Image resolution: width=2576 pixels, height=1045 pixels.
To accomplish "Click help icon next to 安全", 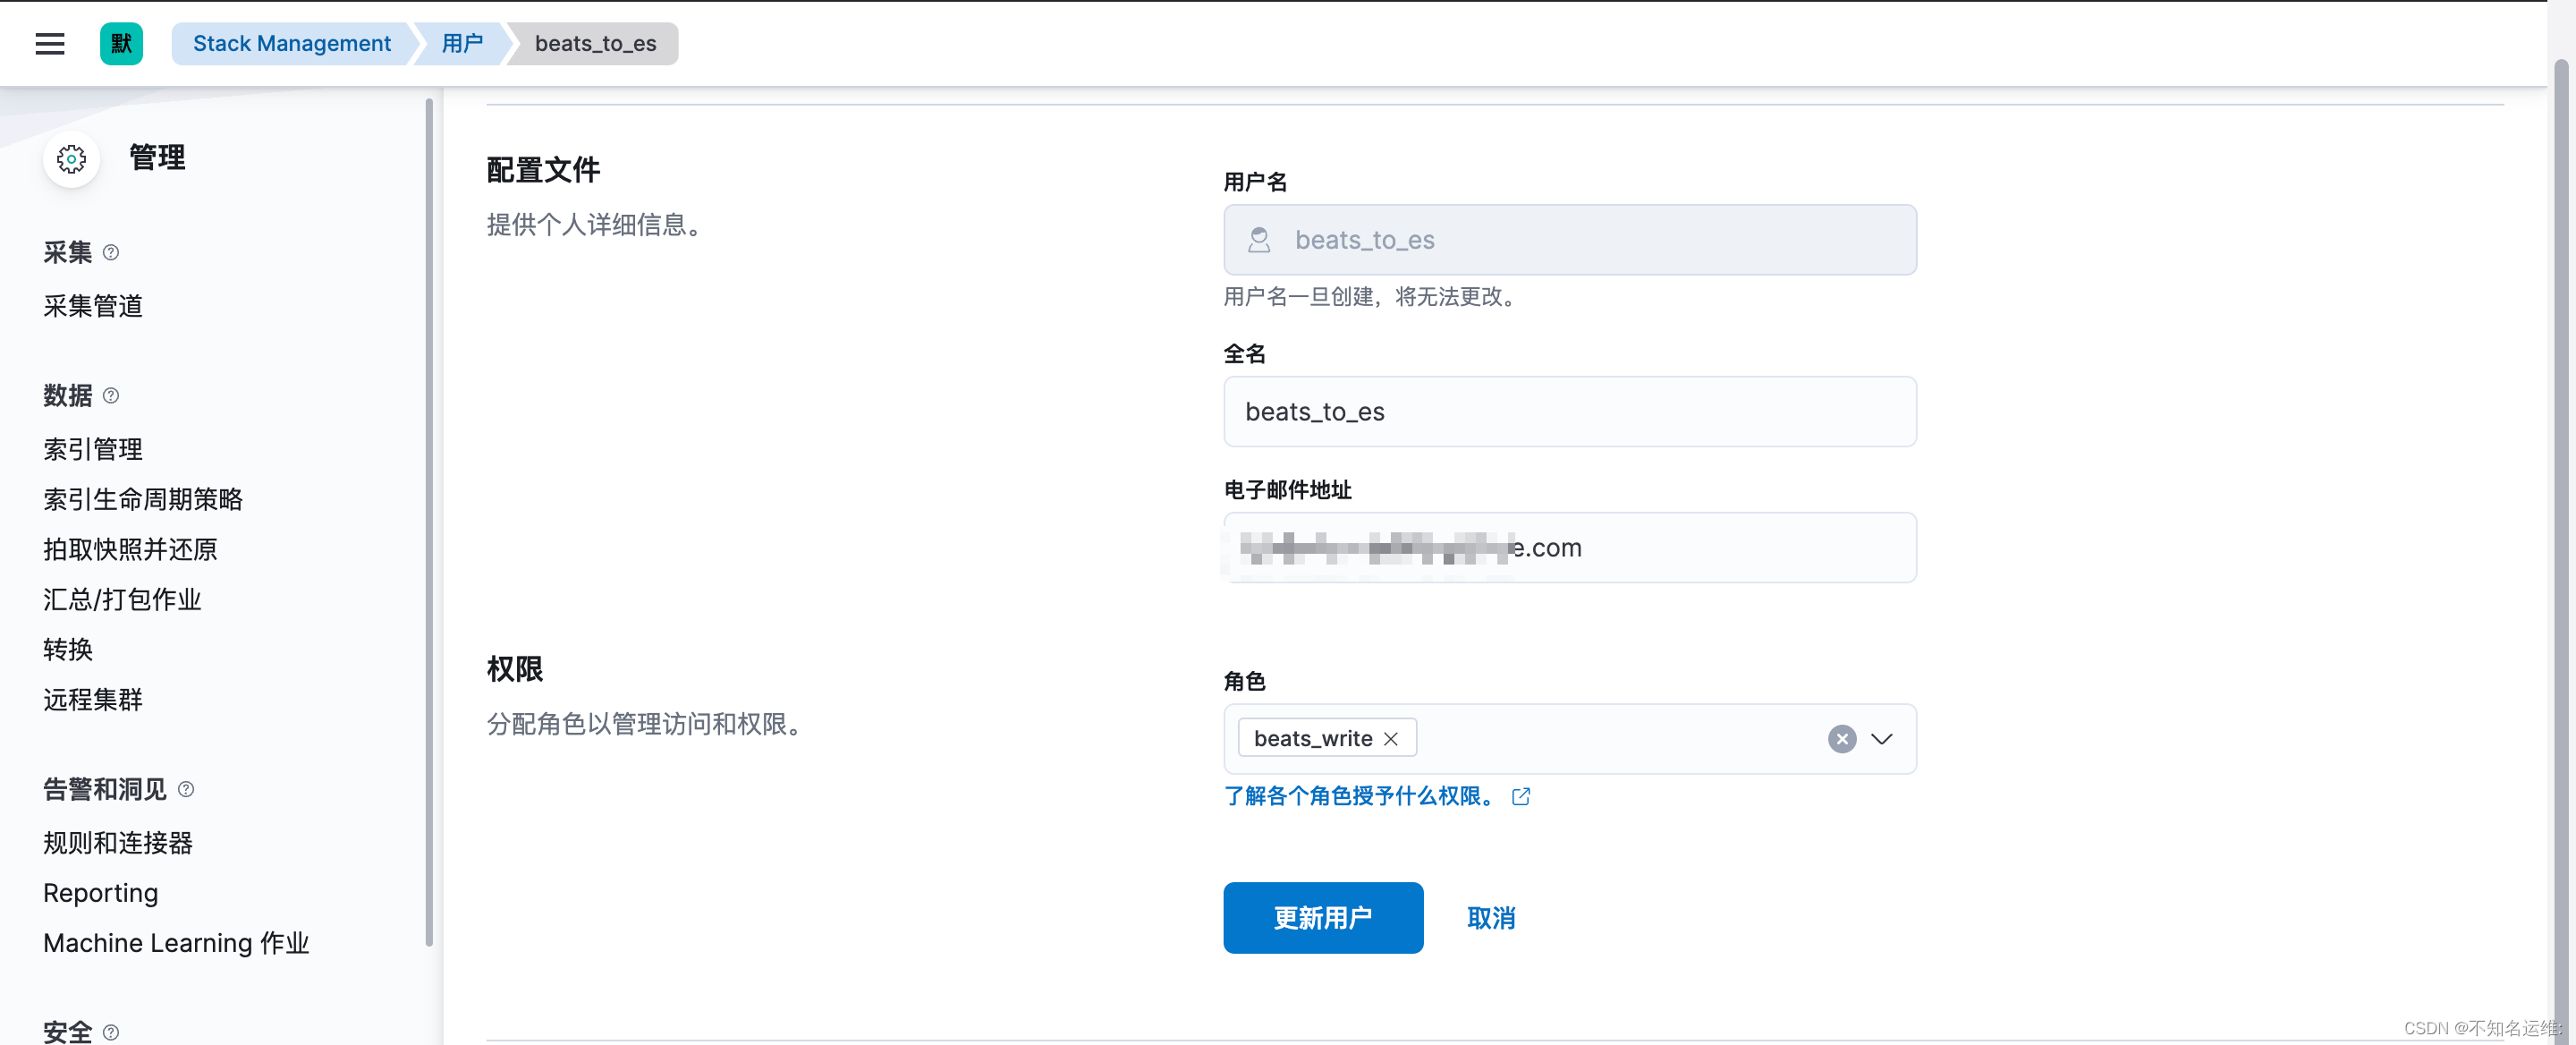I will (x=111, y=1031).
